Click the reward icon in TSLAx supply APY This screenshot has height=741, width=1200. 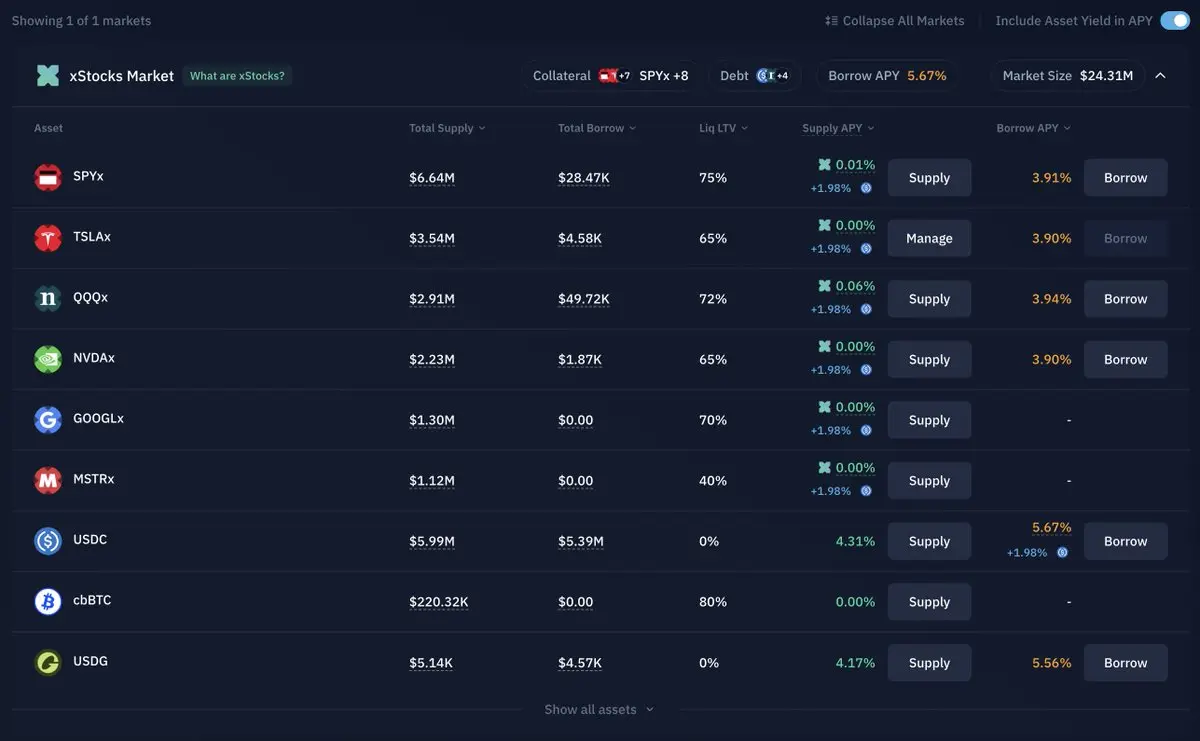866,249
